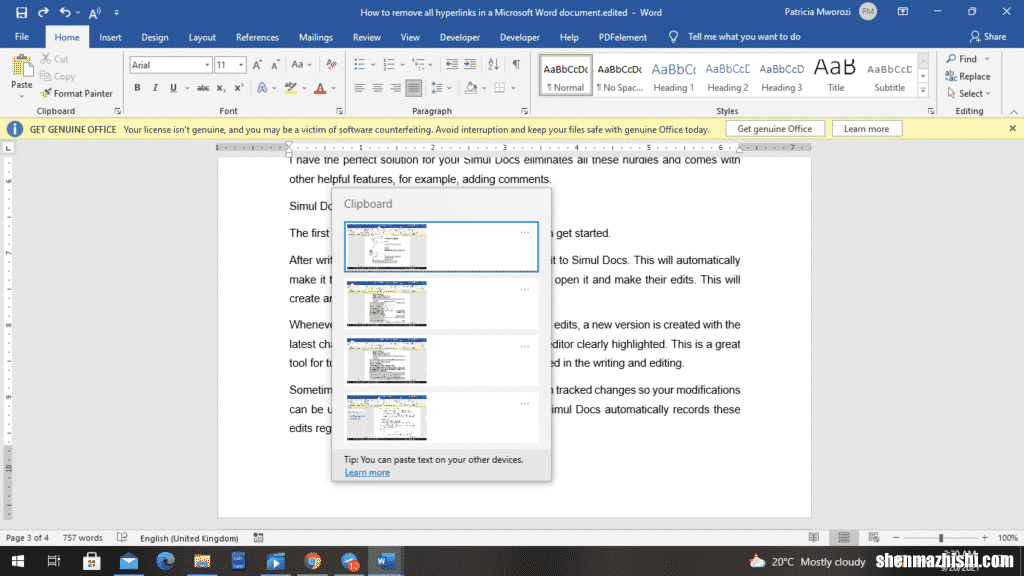Toggle italic formatting
The image size is (1024, 576).
coord(155,88)
